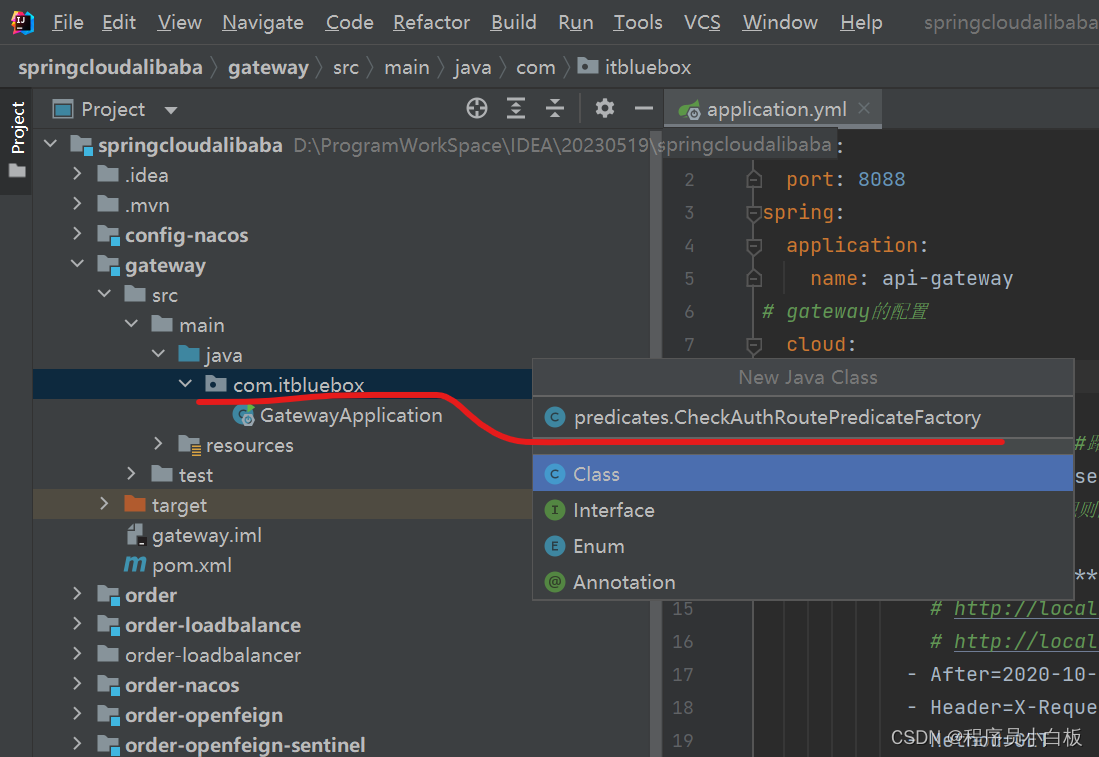Image resolution: width=1099 pixels, height=757 pixels.
Task: Open Project panel settings gear
Action: tap(604, 109)
